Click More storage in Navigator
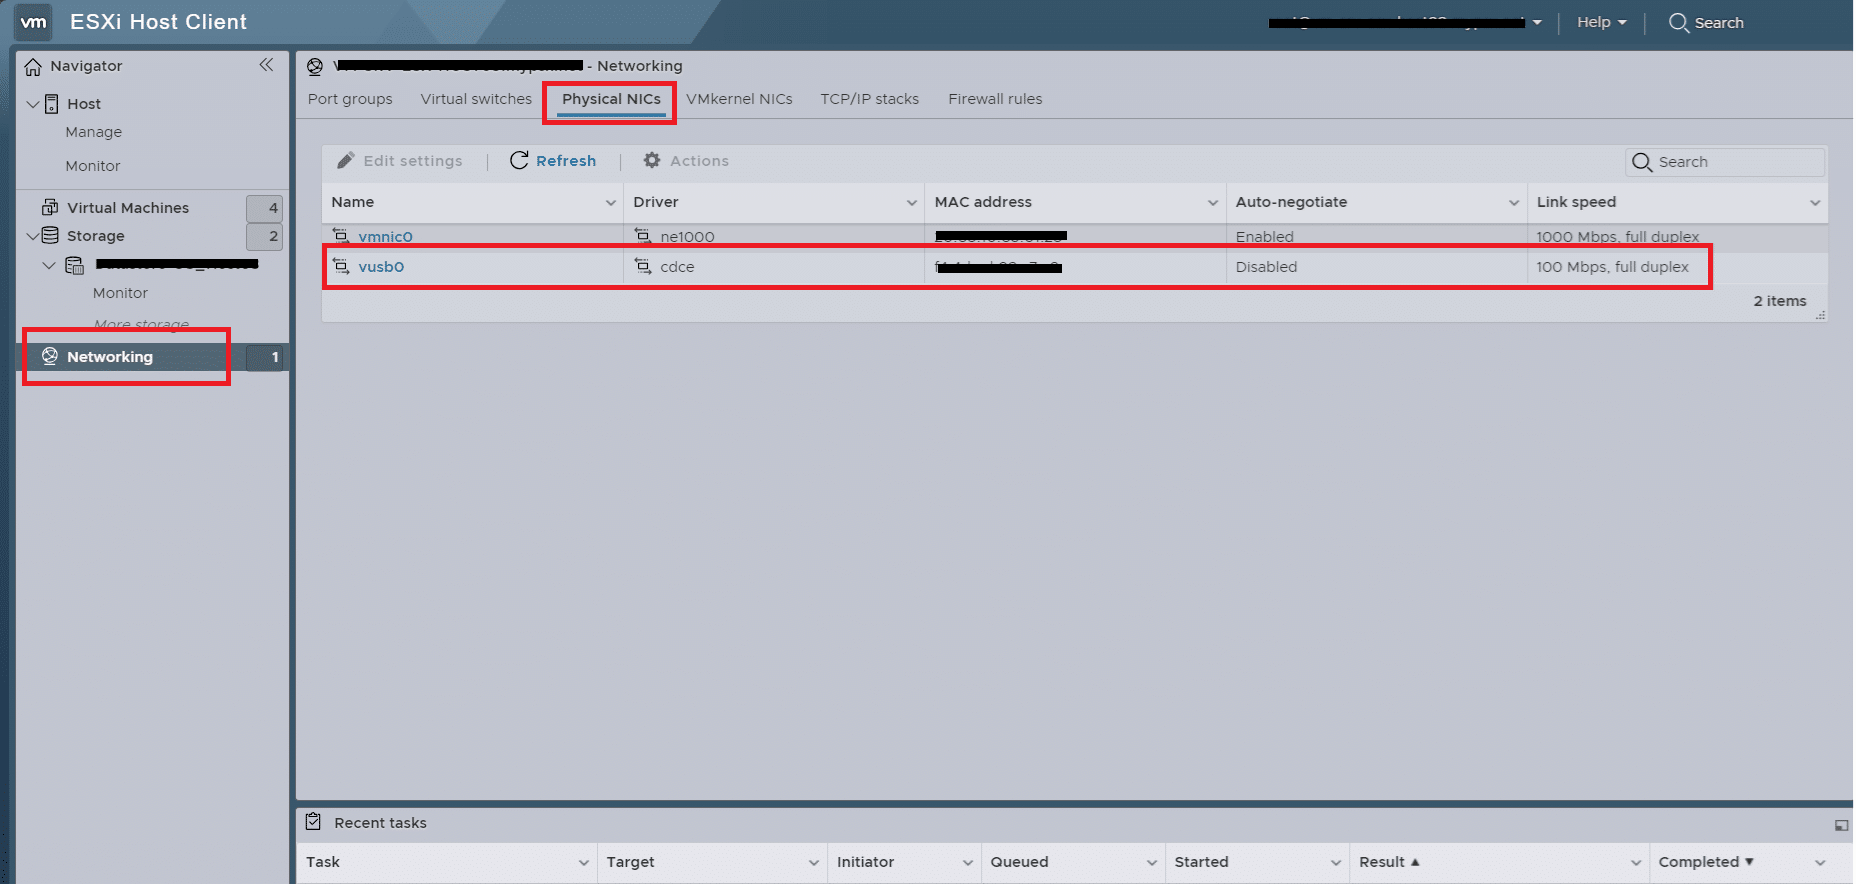This screenshot has width=1856, height=884. (x=141, y=324)
